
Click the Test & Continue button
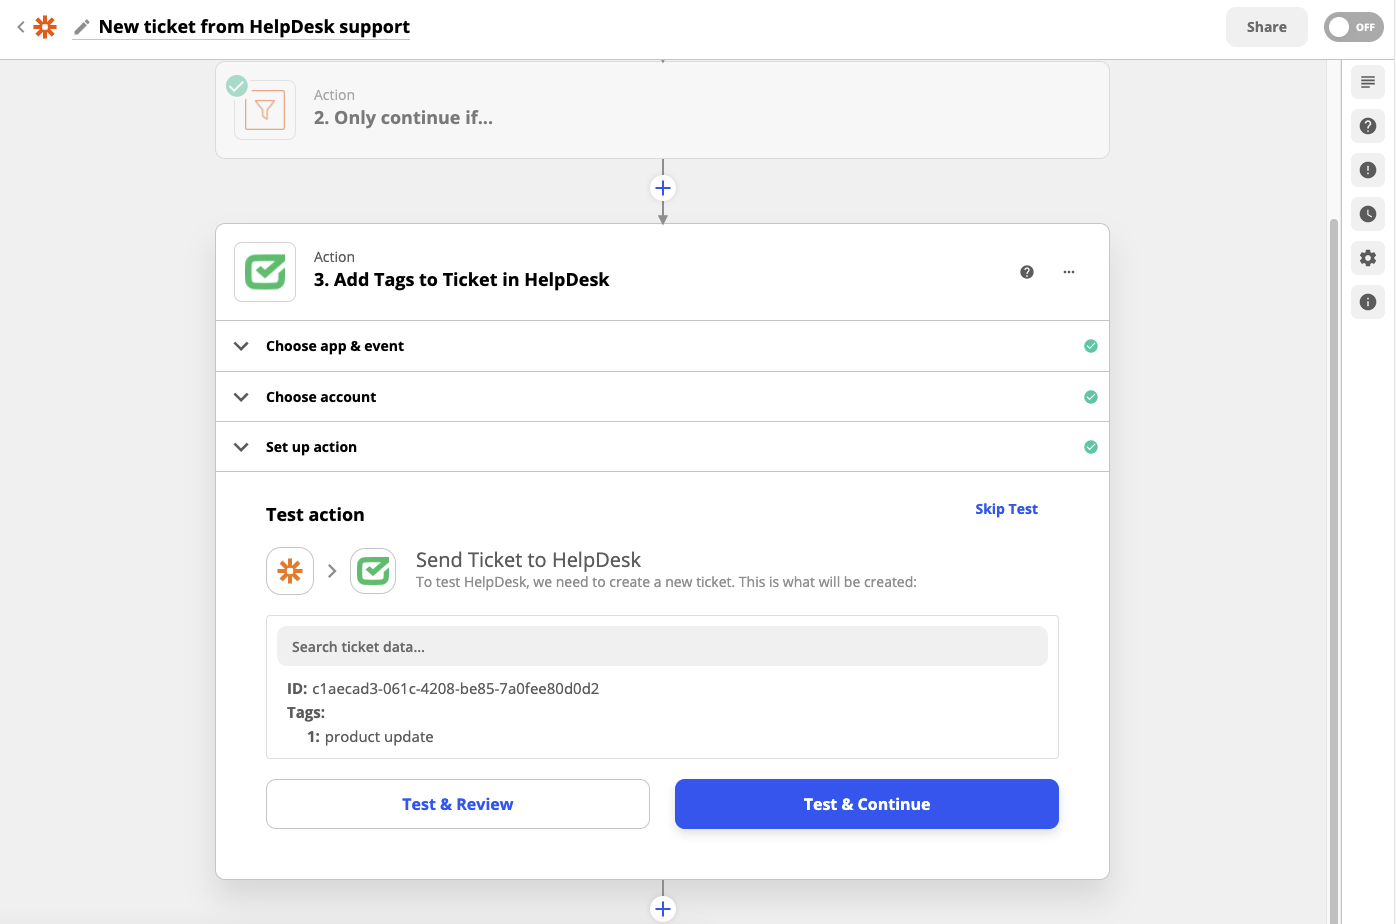[x=867, y=804]
